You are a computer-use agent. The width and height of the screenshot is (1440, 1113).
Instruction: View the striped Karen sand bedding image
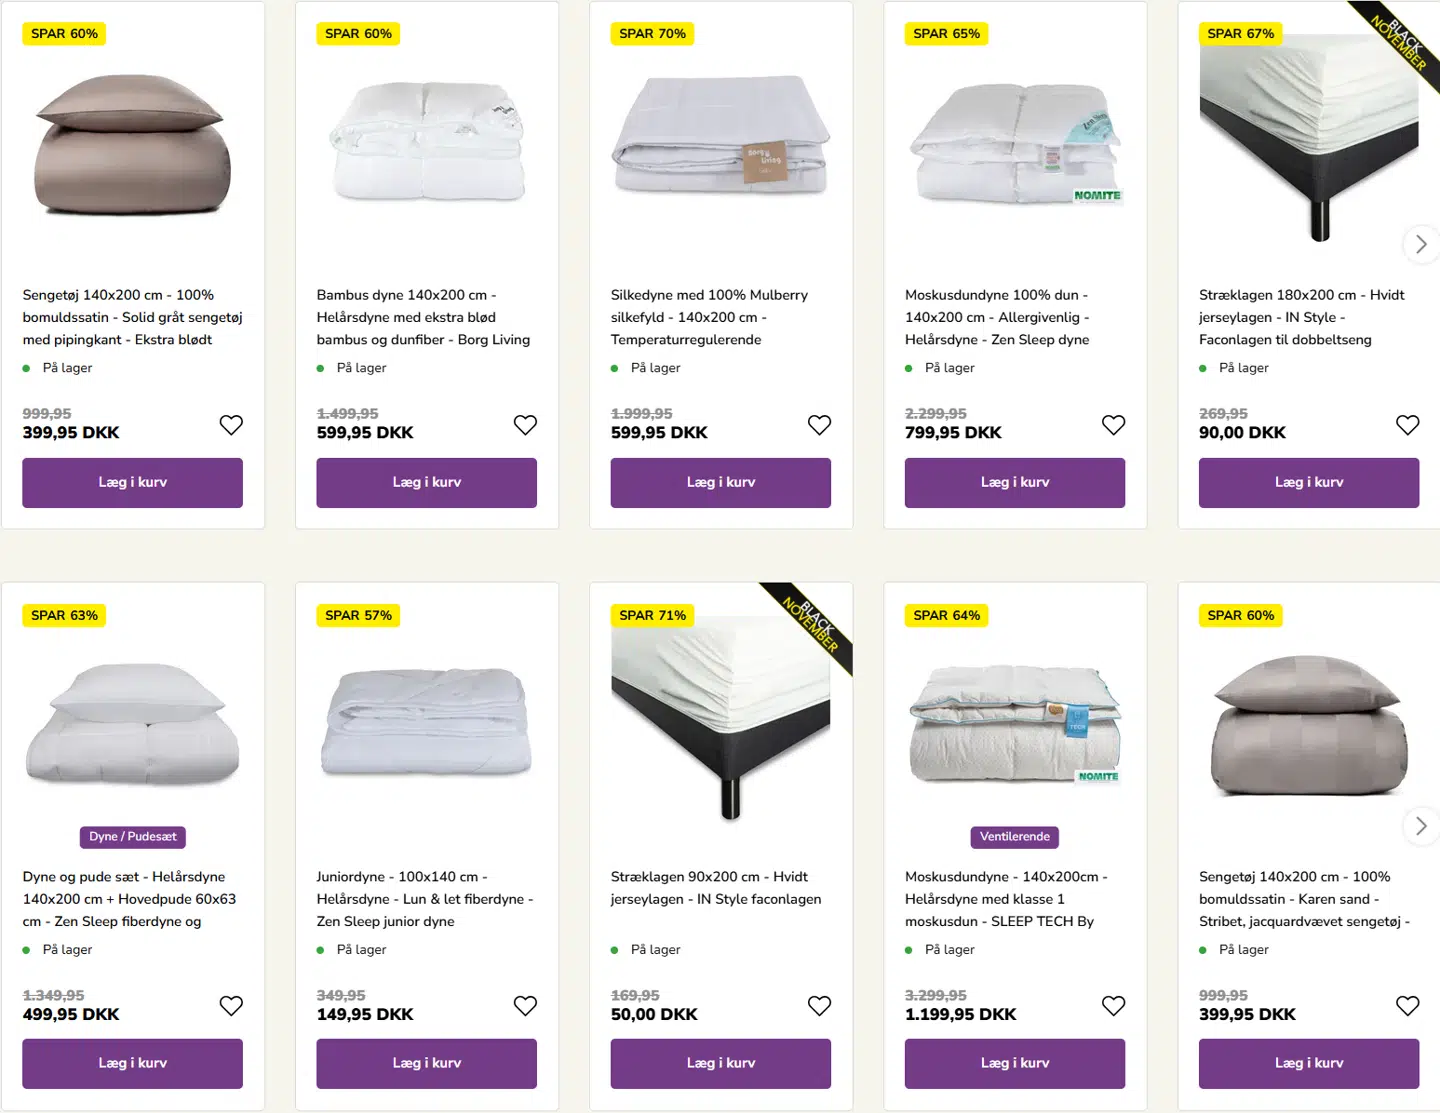coord(1308,727)
